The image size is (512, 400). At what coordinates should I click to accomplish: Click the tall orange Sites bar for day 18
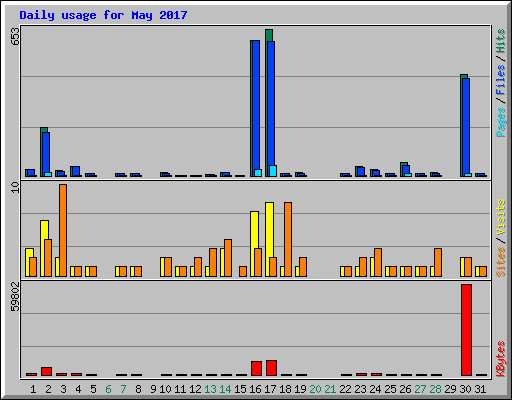[288, 239]
